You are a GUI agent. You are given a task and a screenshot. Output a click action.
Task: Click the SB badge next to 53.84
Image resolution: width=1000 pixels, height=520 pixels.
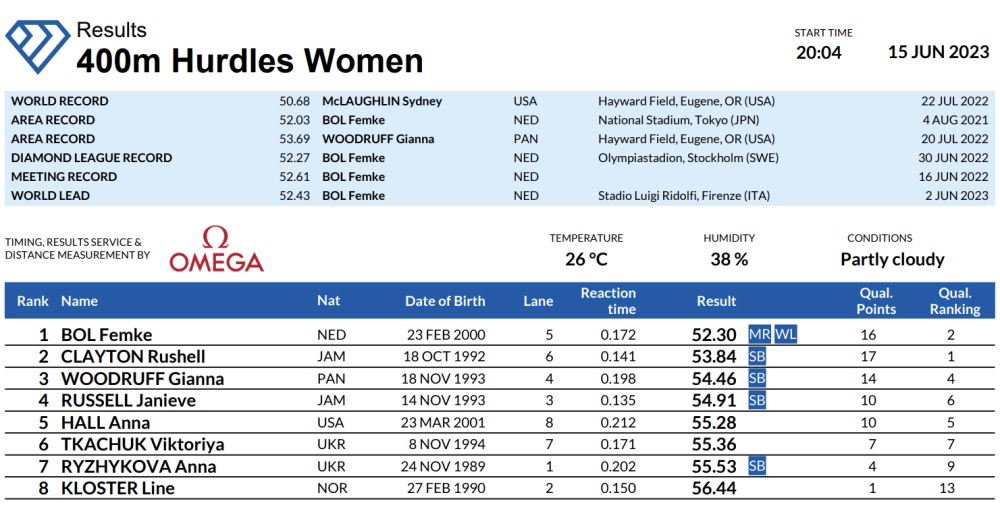(757, 356)
